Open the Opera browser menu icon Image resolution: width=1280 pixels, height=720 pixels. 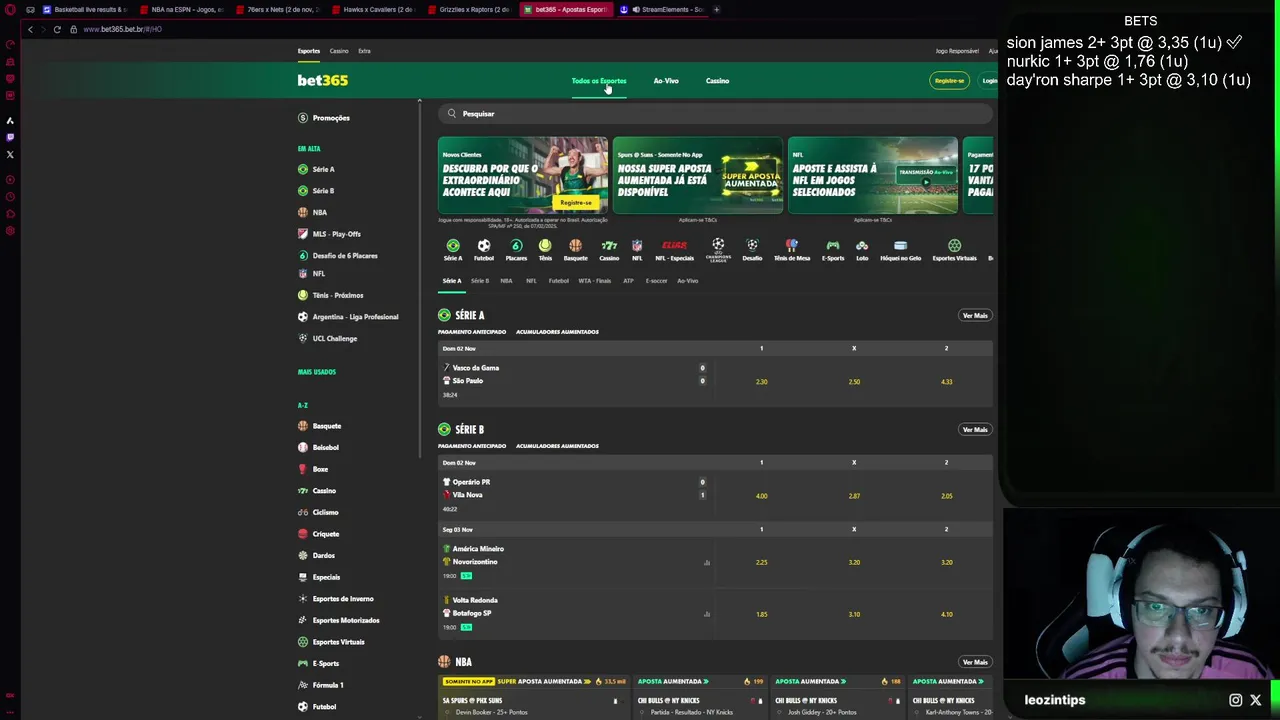pyautogui.click(x=10, y=9)
